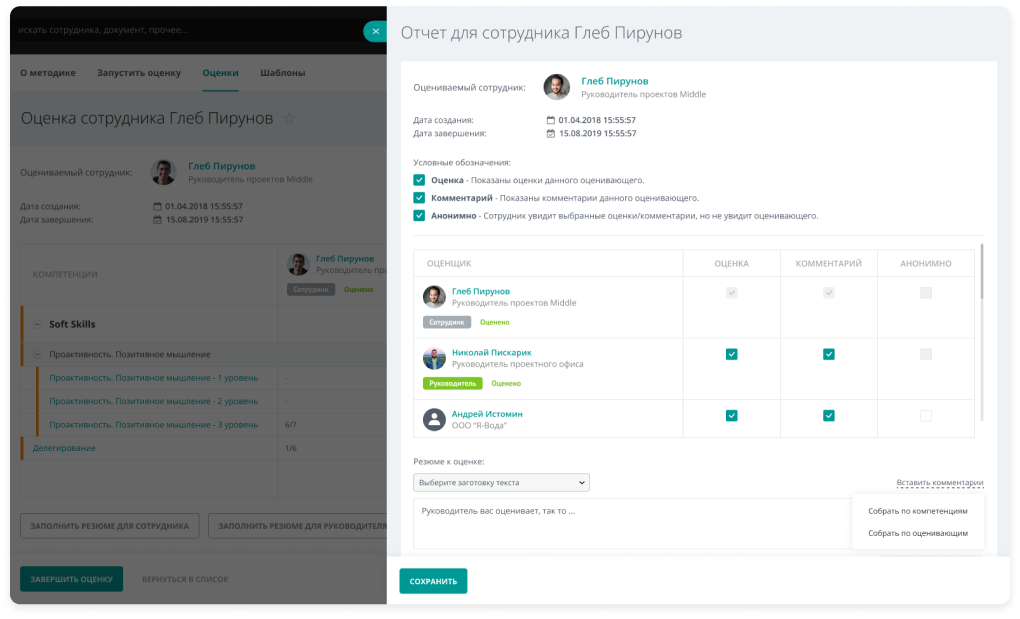Toggle the Анонимно legend checkbox
1020x619 pixels.
[419, 216]
